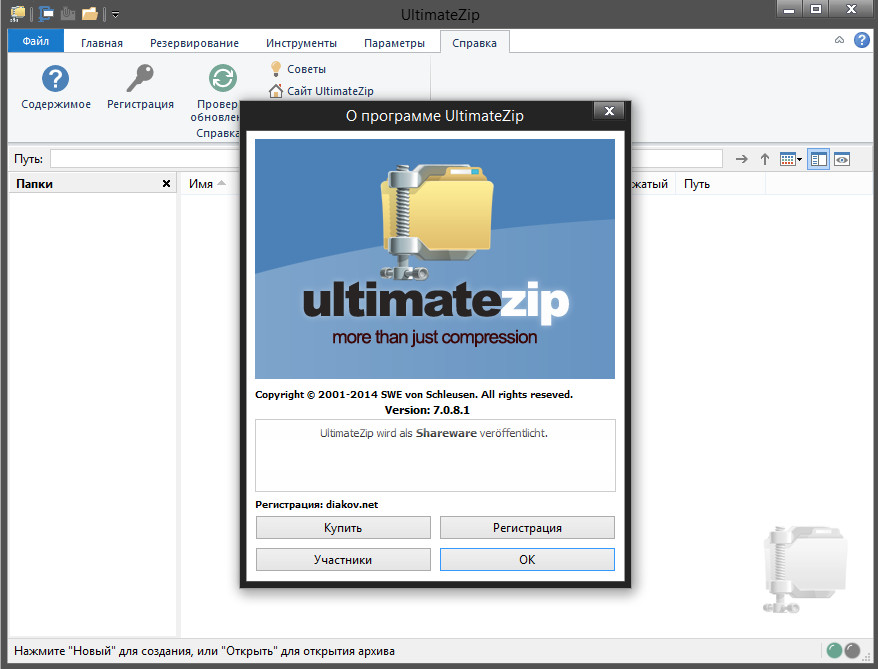This screenshot has width=878, height=669.
Task: Click the Участники button
Action: (x=343, y=559)
